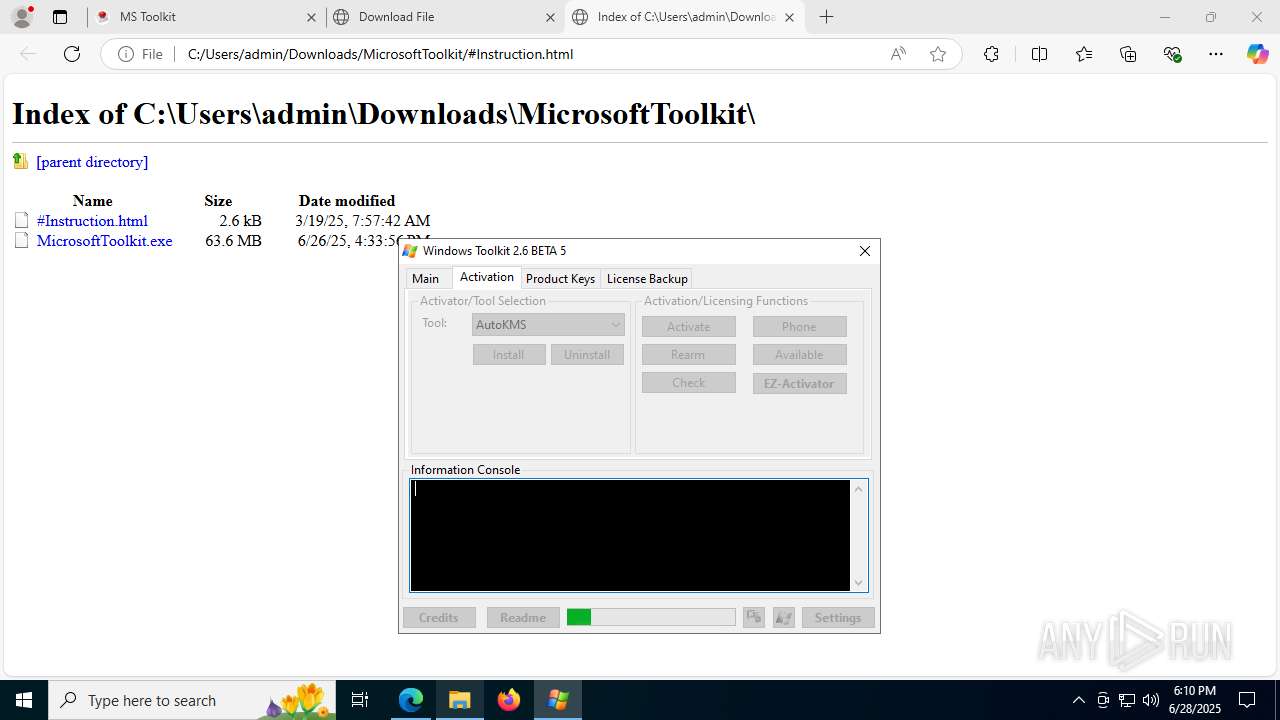1280x720 pixels.
Task: Click the network icon in system tray
Action: (1126, 700)
